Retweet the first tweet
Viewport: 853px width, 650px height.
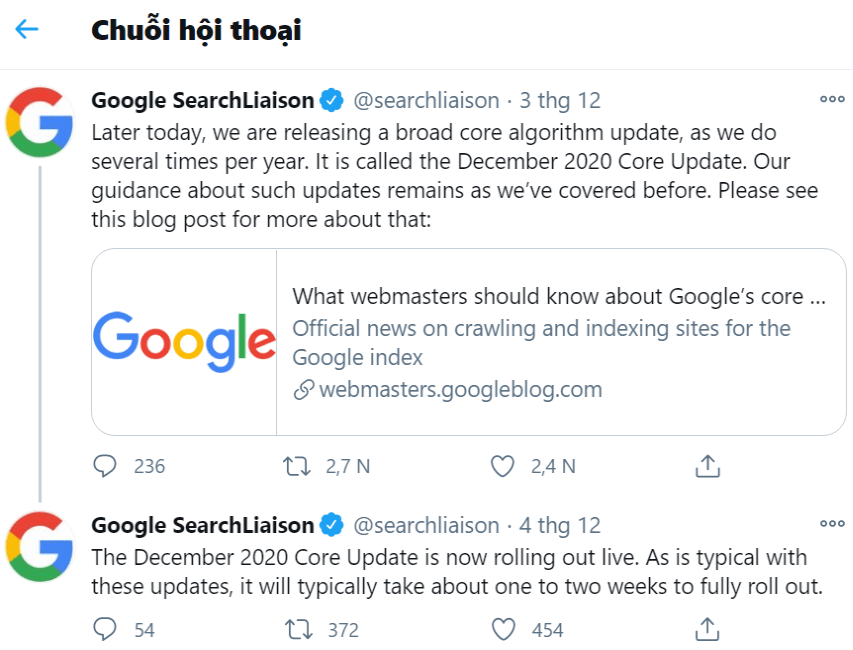coord(298,466)
